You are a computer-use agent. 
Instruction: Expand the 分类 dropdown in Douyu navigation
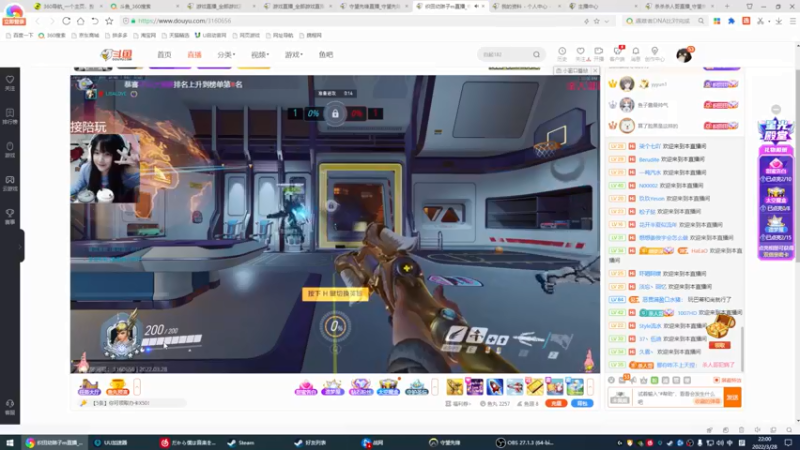pyautogui.click(x=226, y=55)
